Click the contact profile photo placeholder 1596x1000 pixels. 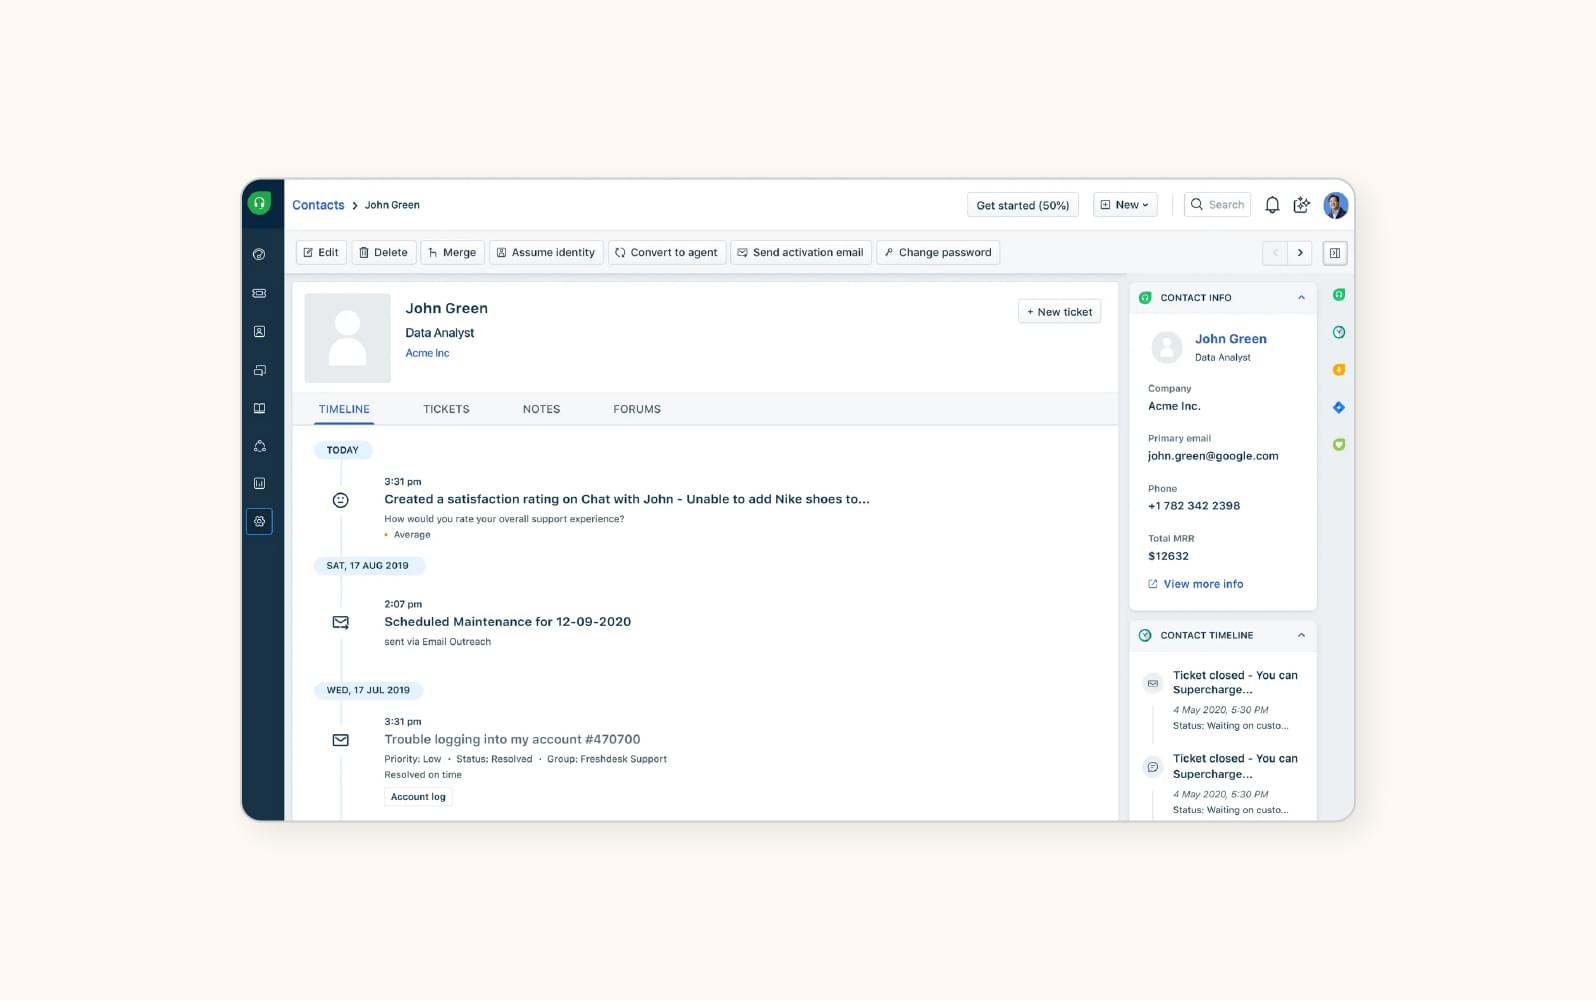click(x=347, y=338)
